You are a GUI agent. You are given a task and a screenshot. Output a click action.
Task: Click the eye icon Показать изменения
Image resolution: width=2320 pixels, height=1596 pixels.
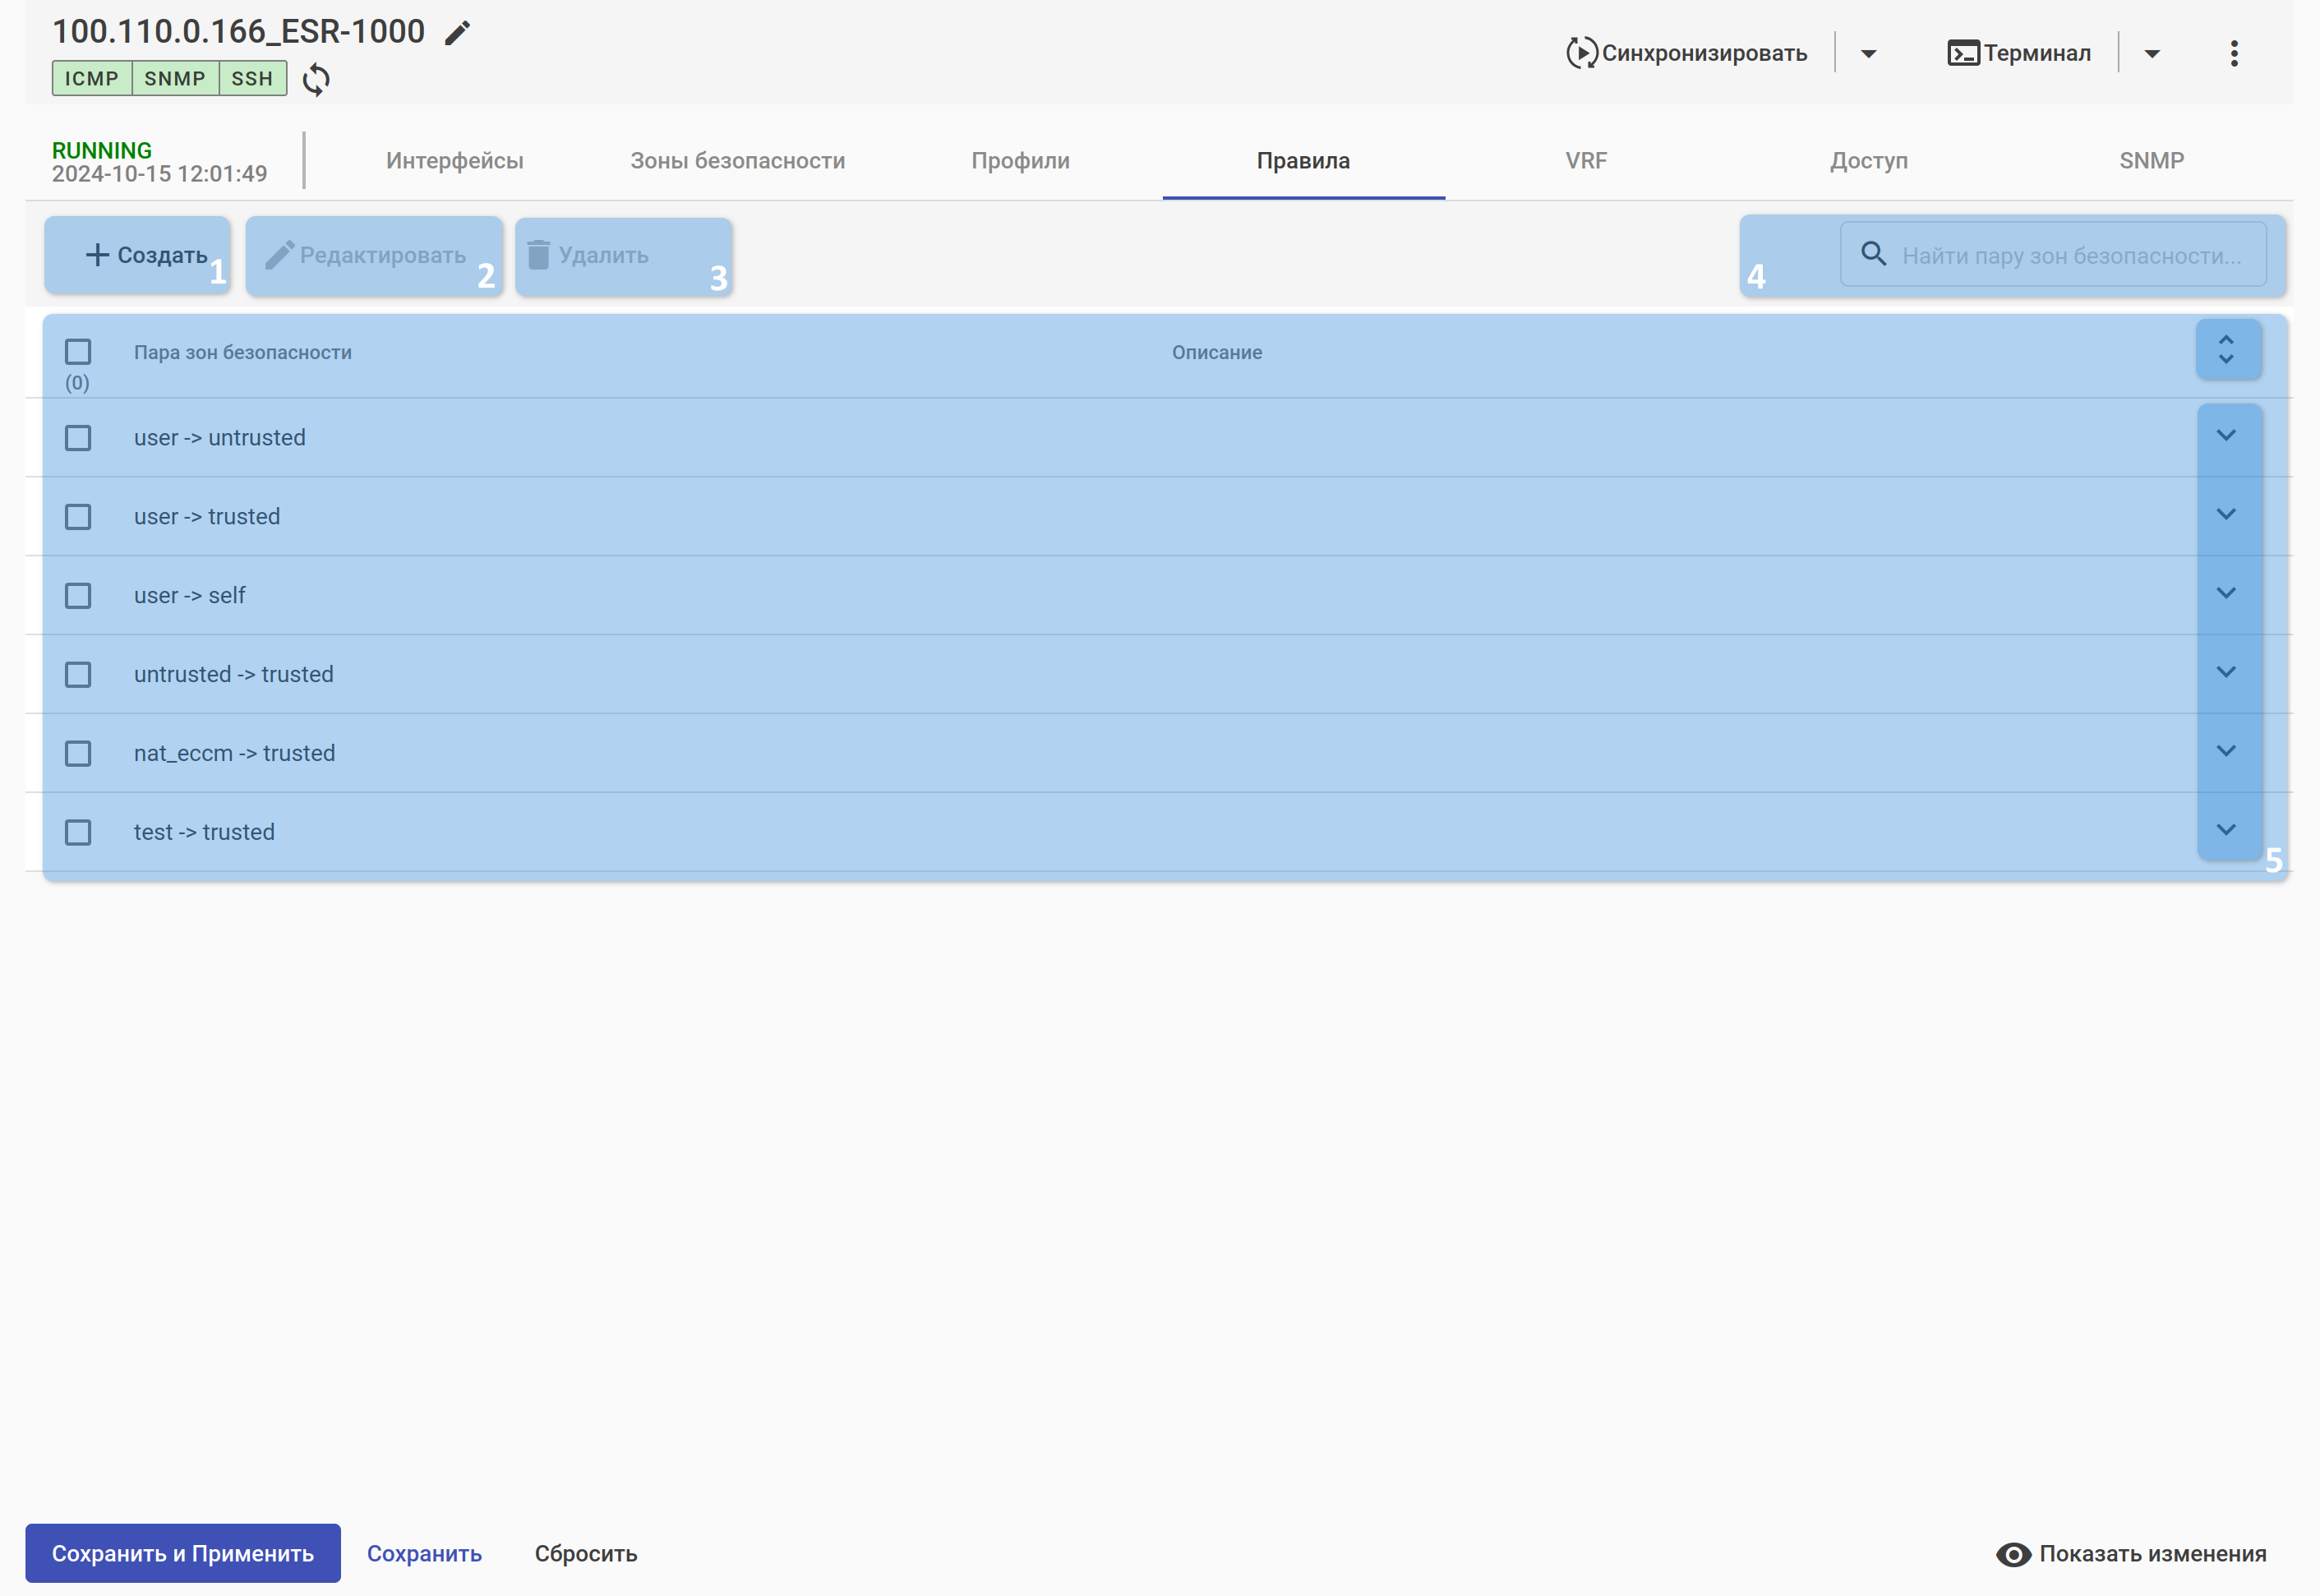click(x=2013, y=1553)
